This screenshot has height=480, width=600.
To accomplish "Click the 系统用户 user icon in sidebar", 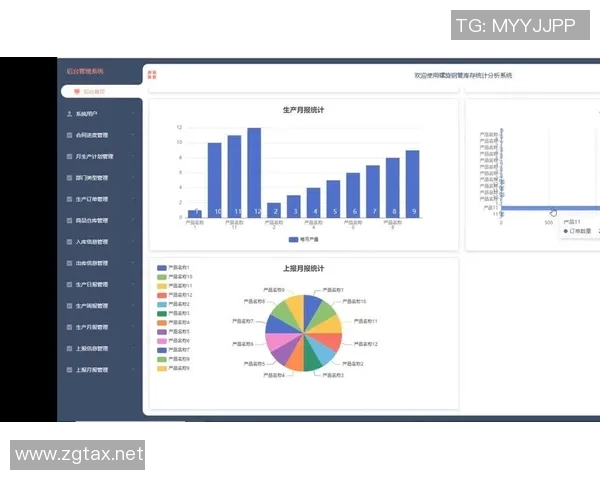I will 68,114.
